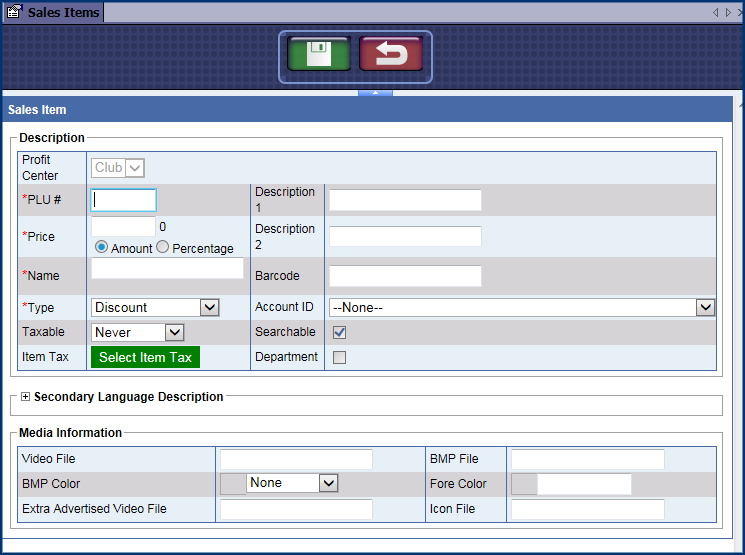This screenshot has height=555, width=745.
Task: Click the Sales Items tab icon
Action: click(15, 12)
